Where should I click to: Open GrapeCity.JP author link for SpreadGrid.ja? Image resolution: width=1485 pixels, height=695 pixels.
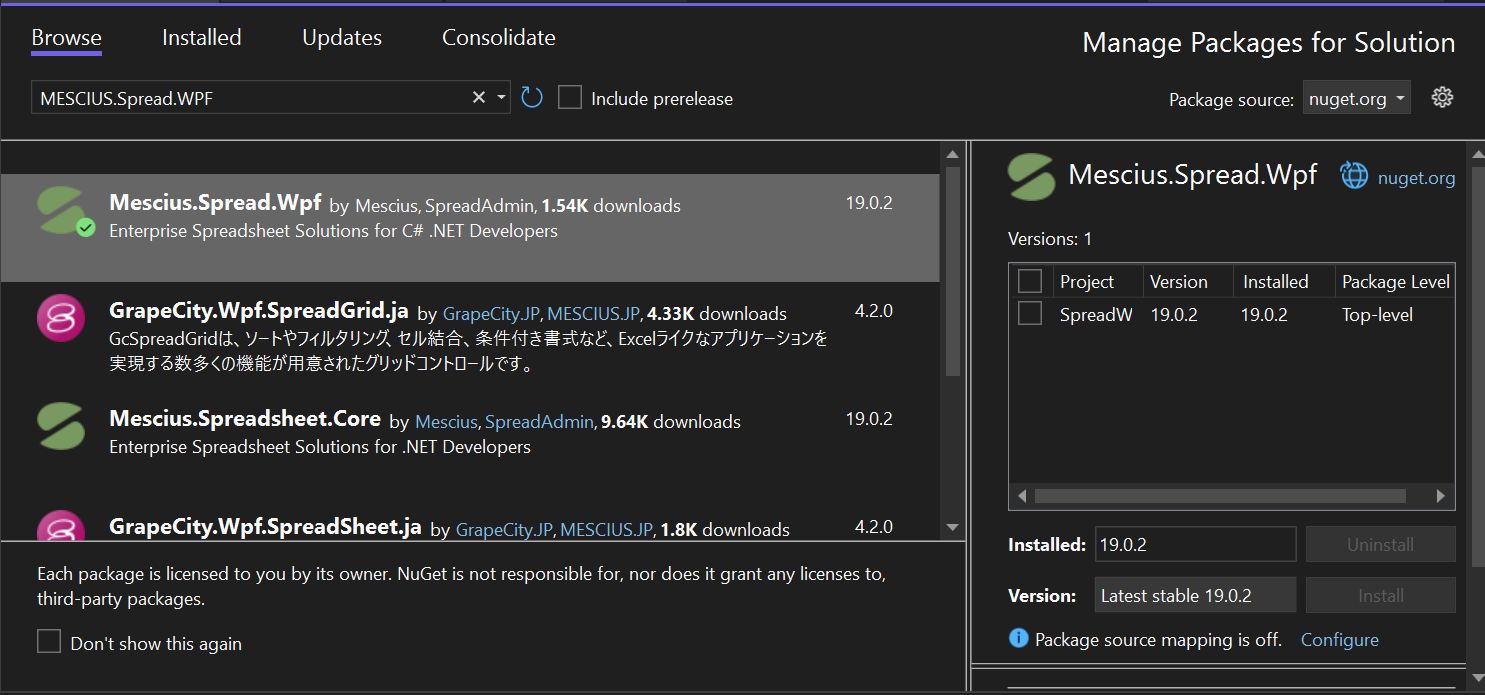coord(492,314)
